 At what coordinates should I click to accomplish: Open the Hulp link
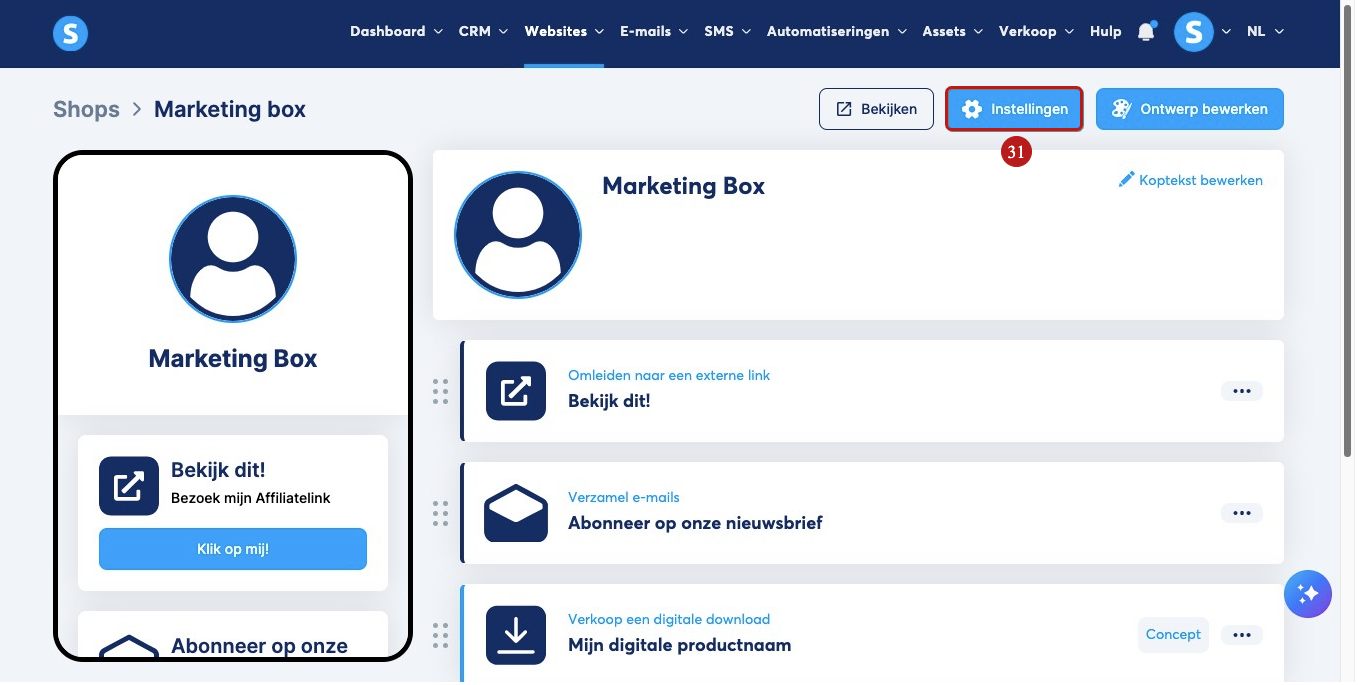[x=1106, y=32]
